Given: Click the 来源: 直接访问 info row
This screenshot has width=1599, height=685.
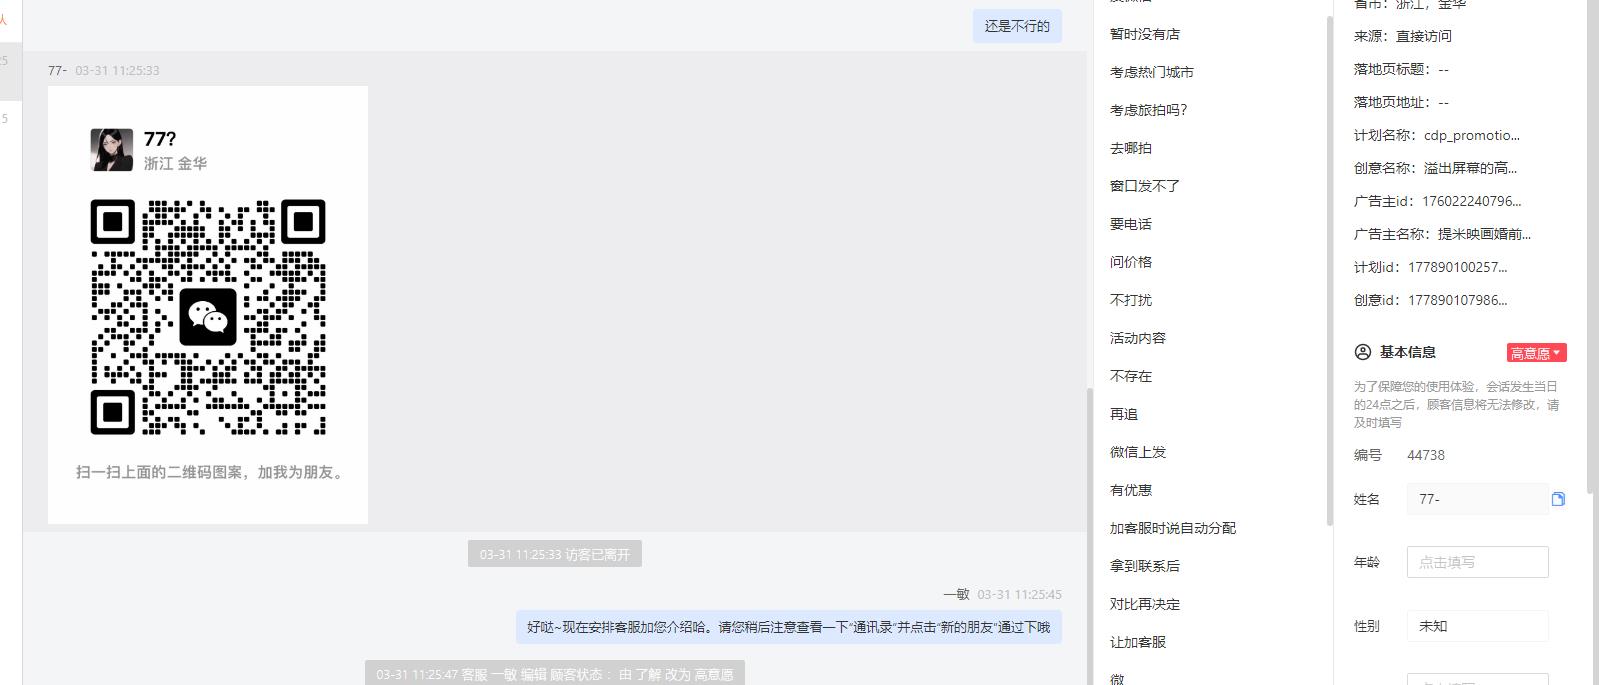Looking at the screenshot, I should click(1403, 36).
